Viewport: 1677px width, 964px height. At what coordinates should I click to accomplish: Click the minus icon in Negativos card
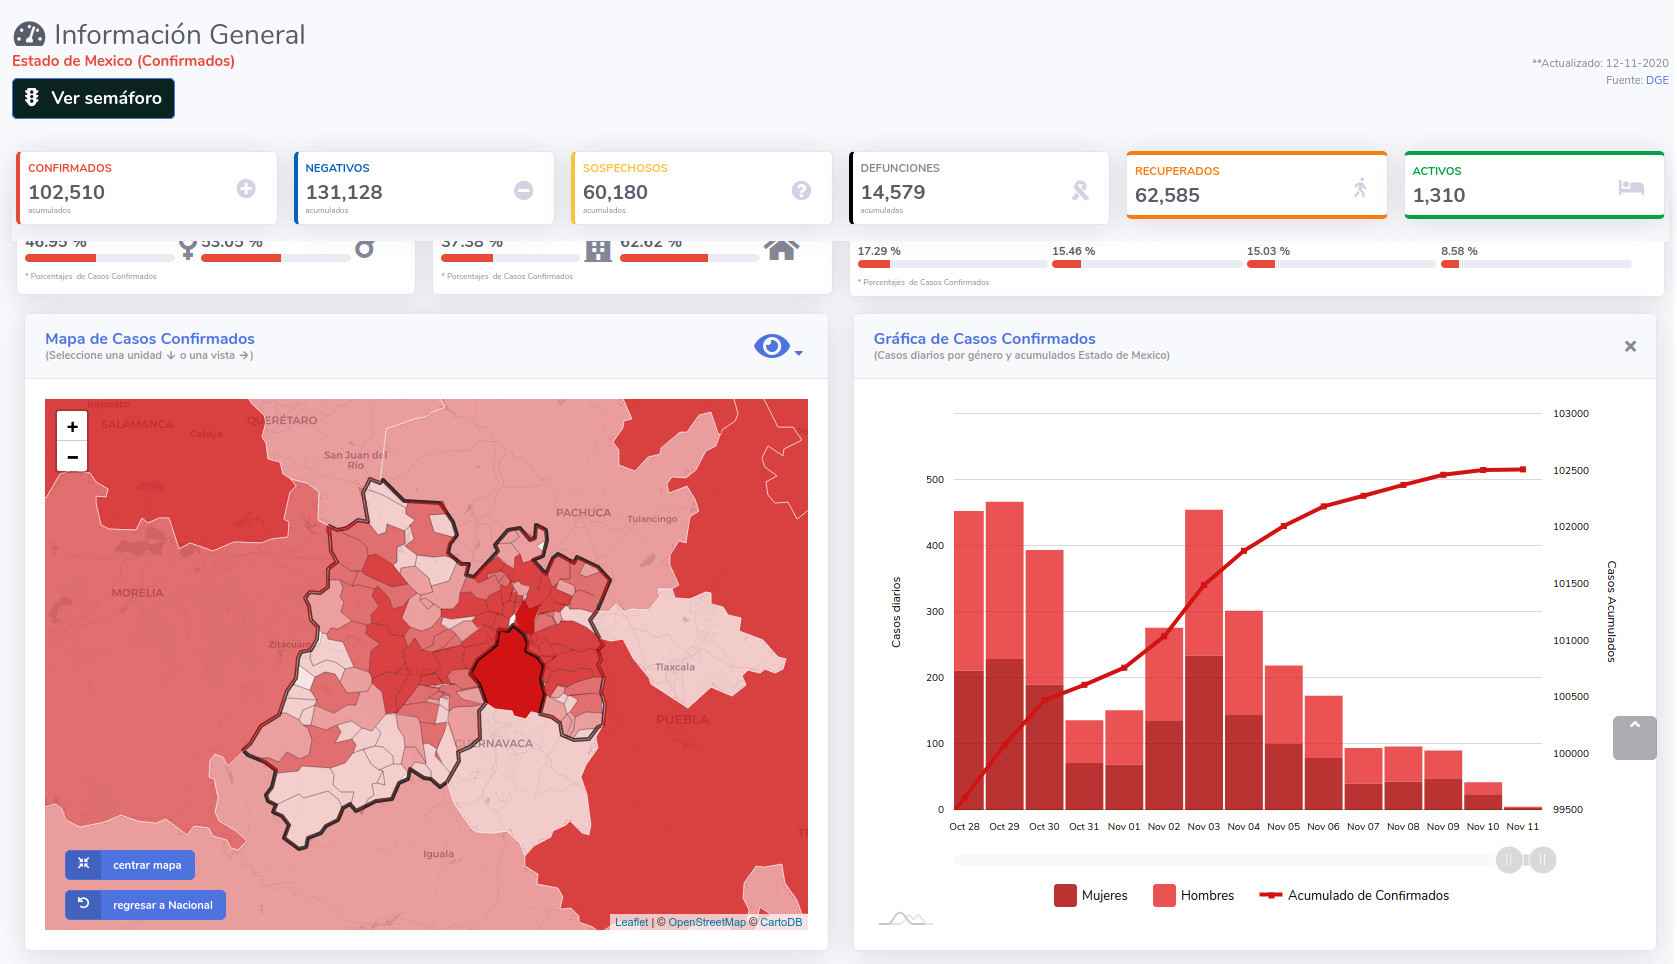pos(524,190)
